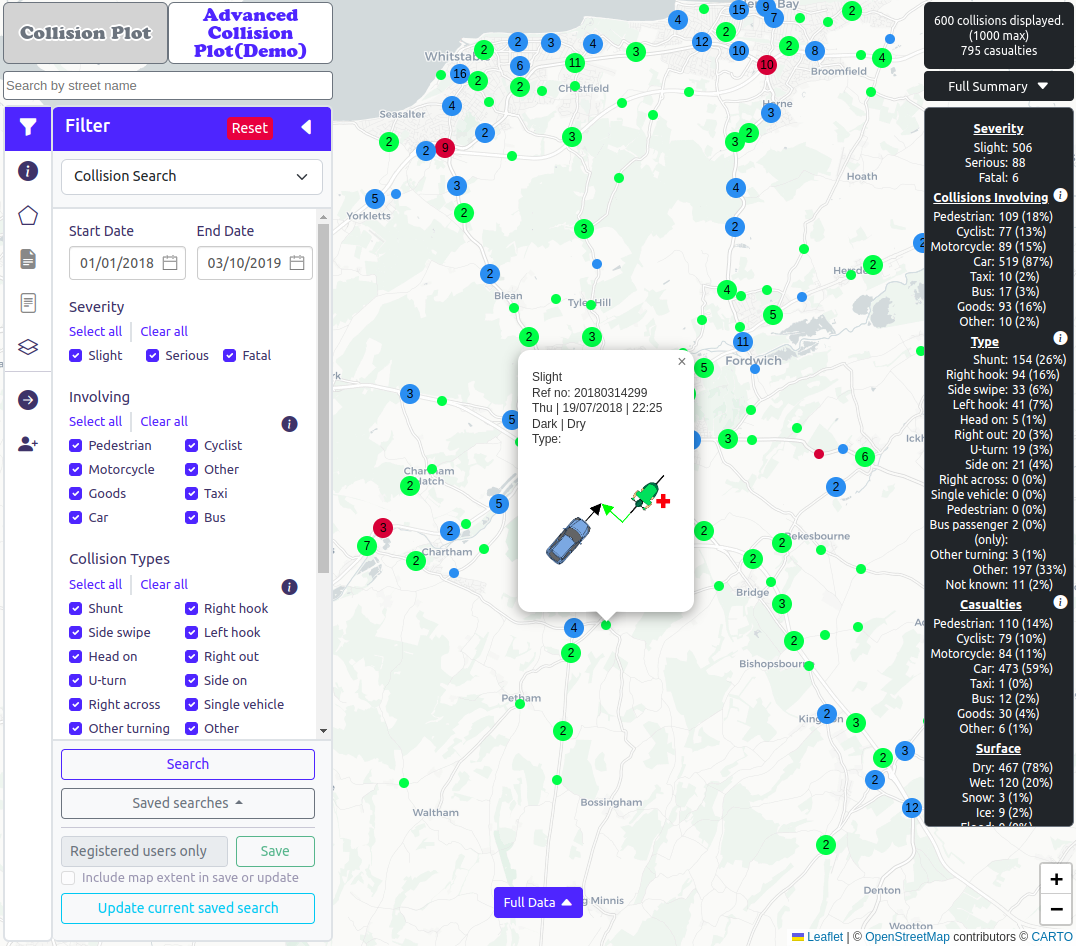Image resolution: width=1076 pixels, height=946 pixels.
Task: Switch to the Collision Plot tab
Action: pos(85,33)
